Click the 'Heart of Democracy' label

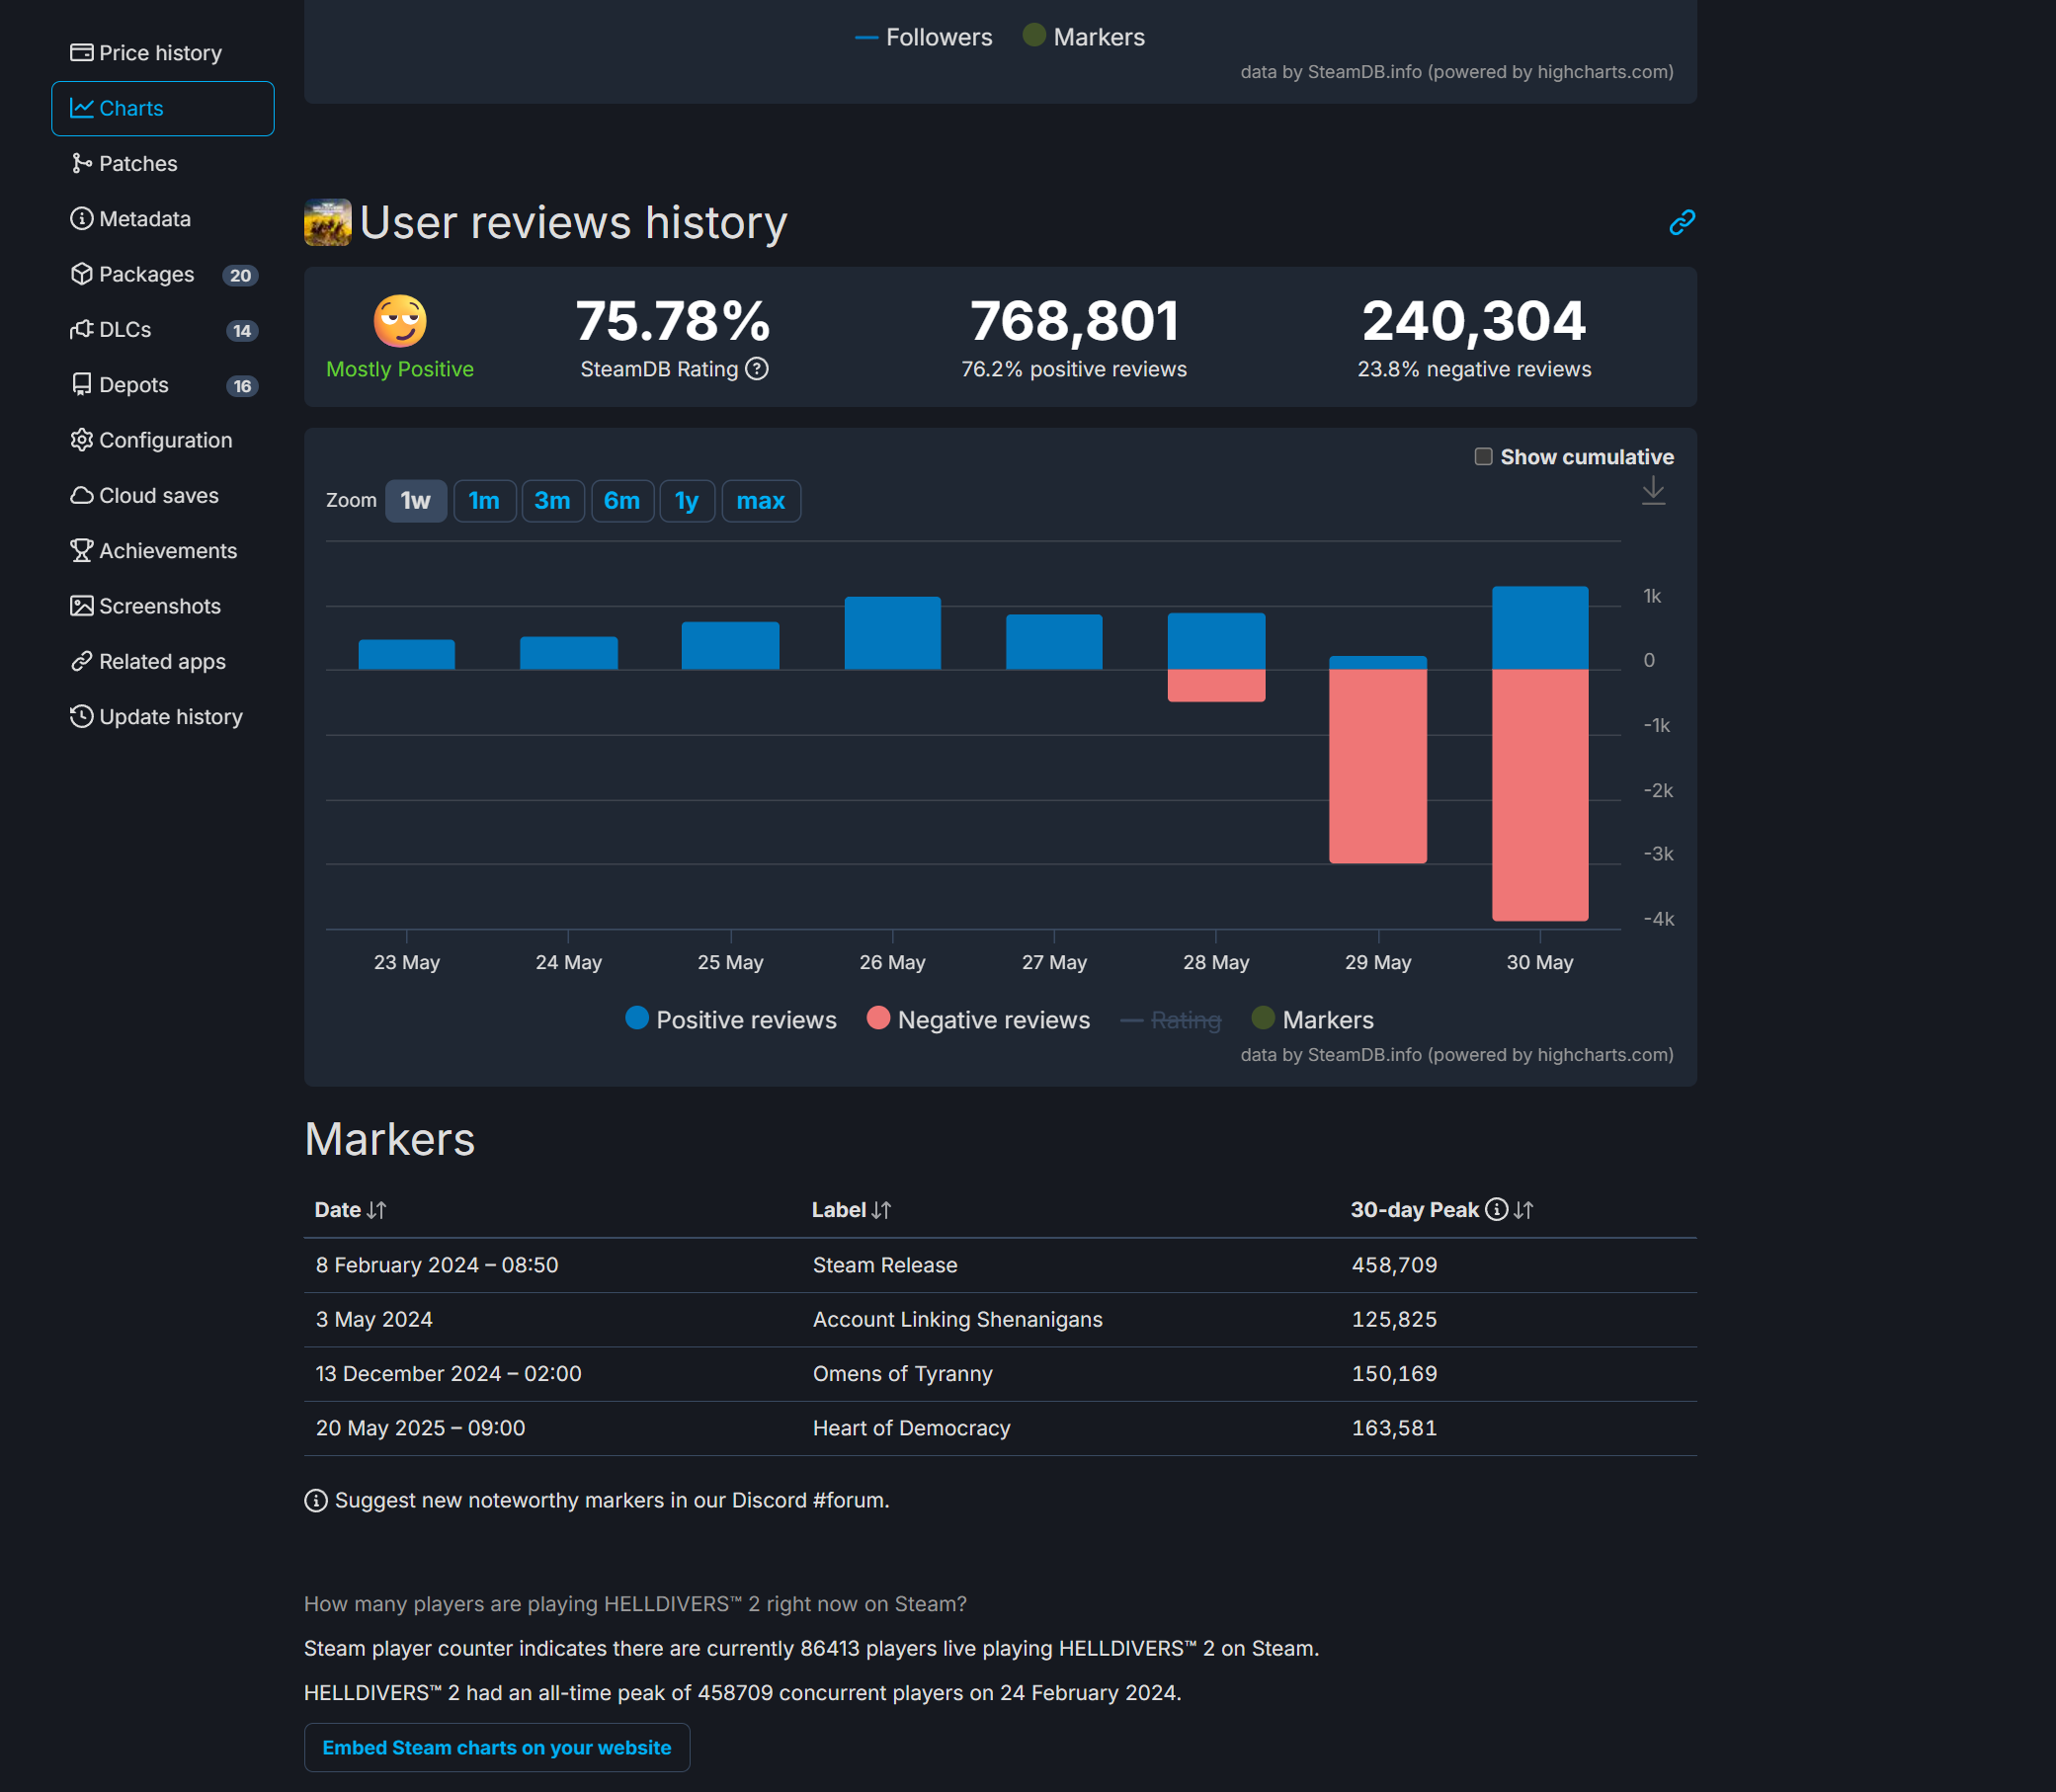(912, 1429)
